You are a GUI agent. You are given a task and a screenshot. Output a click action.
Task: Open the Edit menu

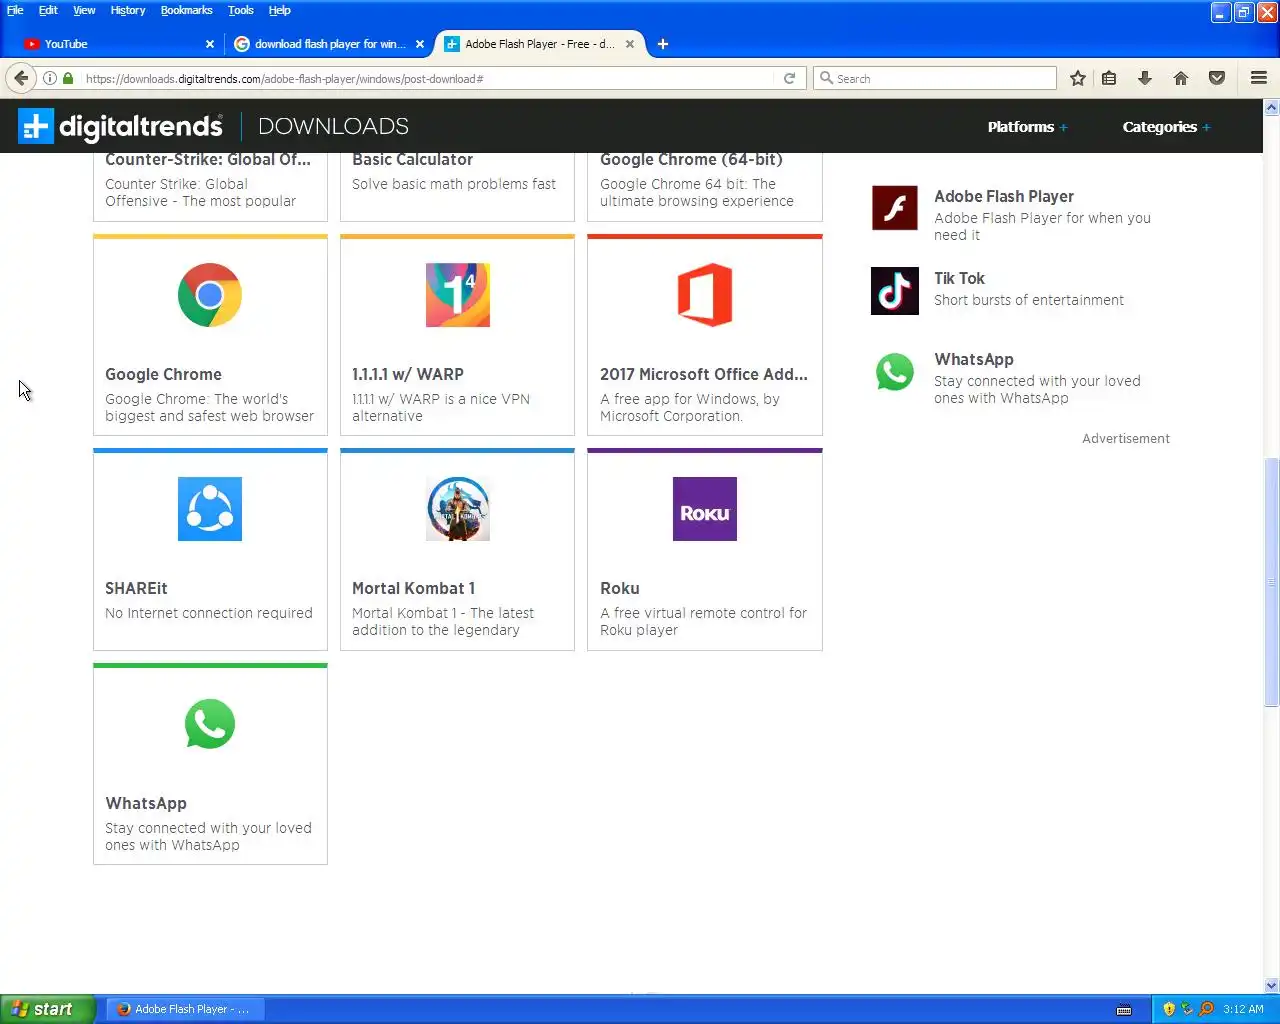48,10
